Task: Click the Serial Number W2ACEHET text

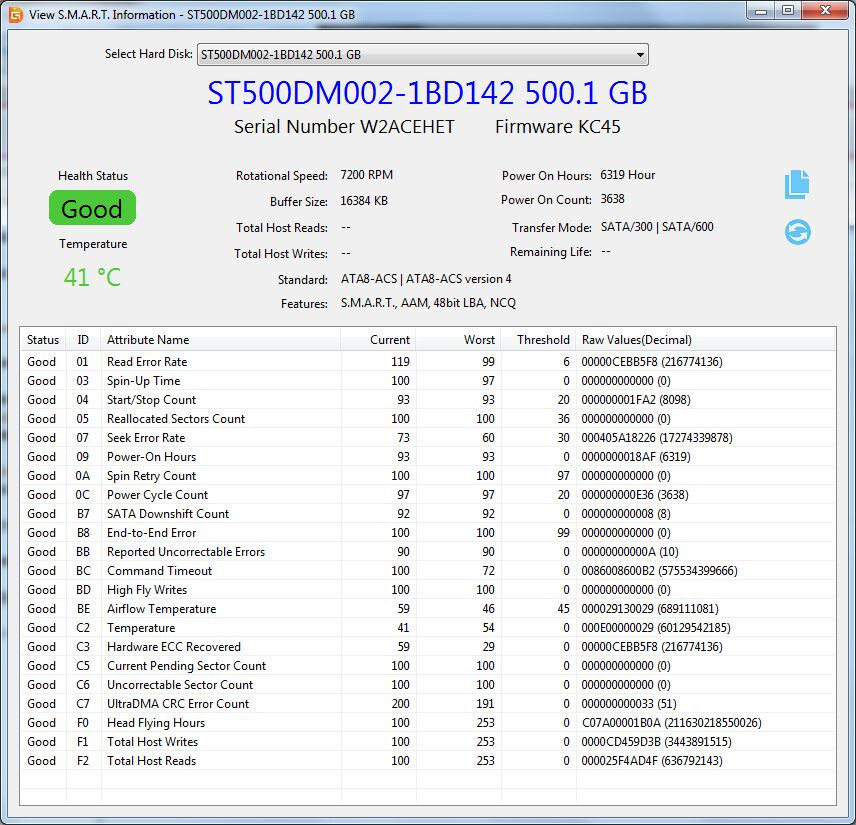Action: pos(344,127)
